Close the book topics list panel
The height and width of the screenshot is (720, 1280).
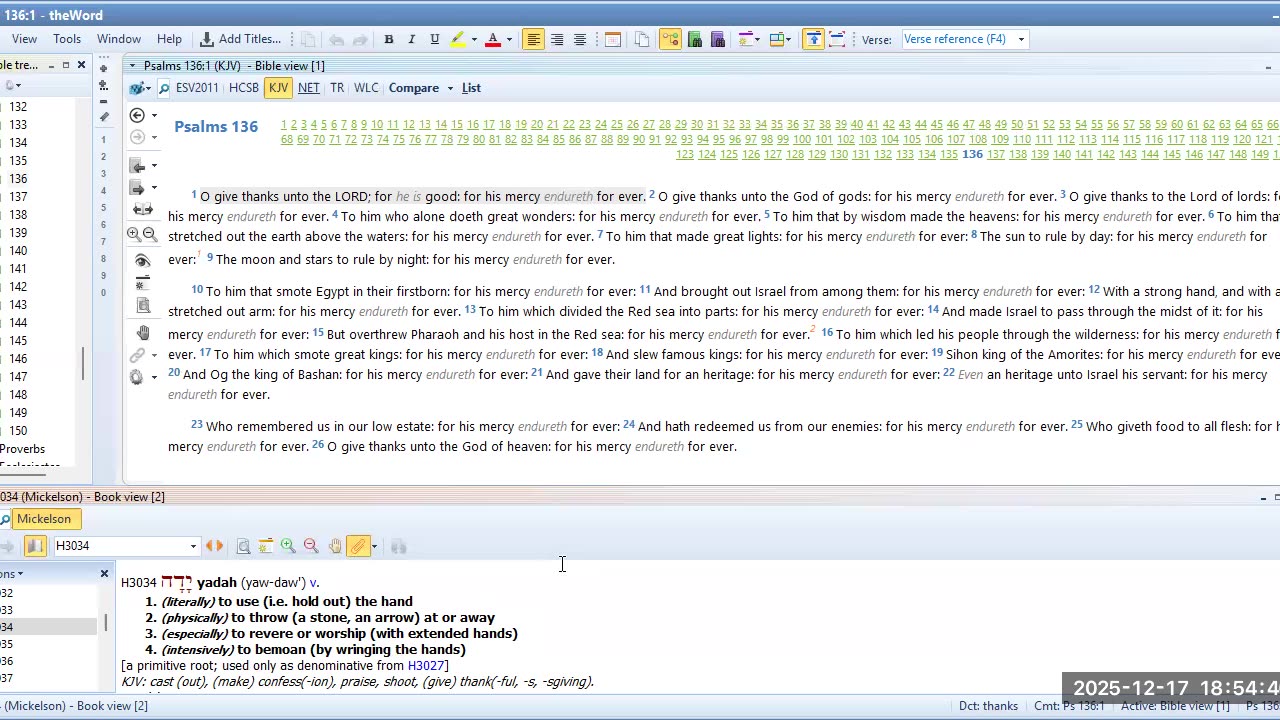pyautogui.click(x=104, y=574)
